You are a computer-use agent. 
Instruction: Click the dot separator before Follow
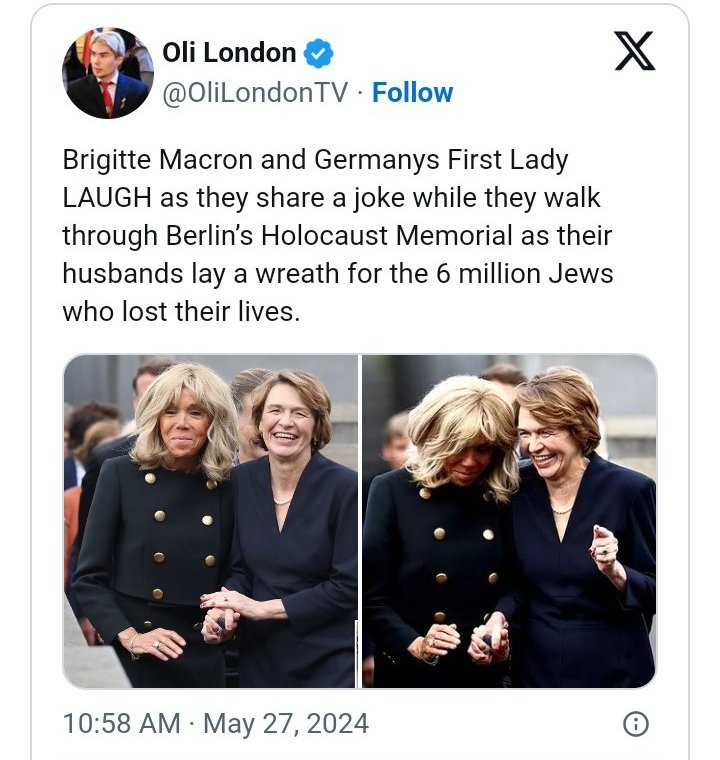tap(360, 93)
